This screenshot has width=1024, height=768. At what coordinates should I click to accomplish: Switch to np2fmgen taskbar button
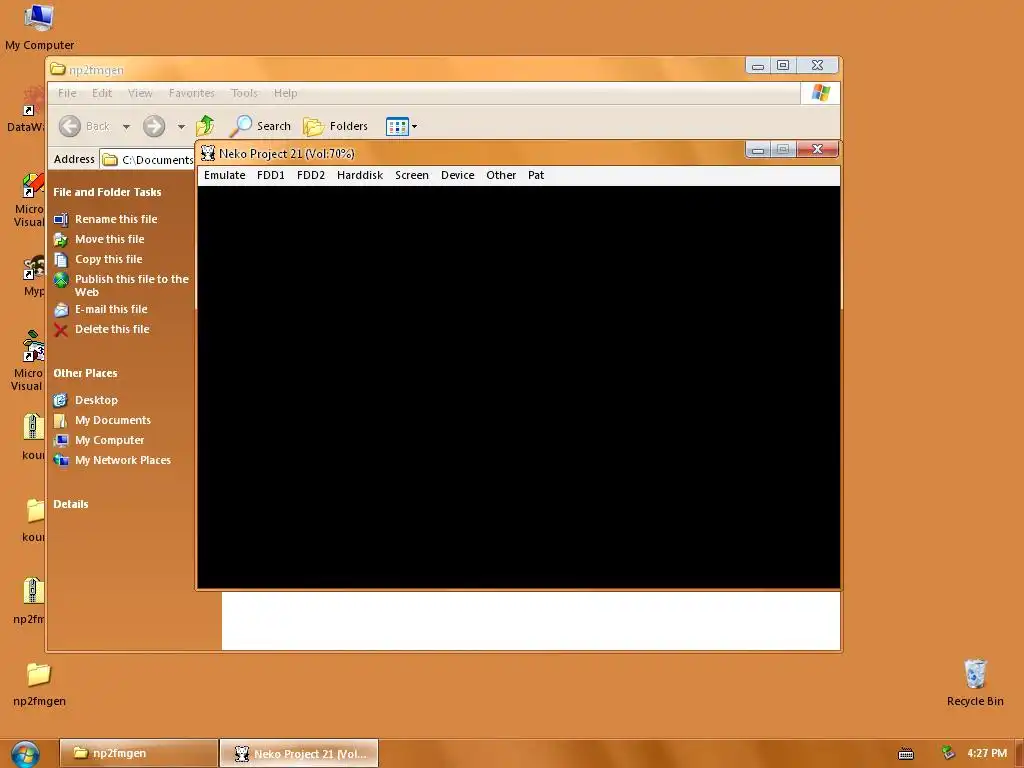pyautogui.click(x=138, y=753)
